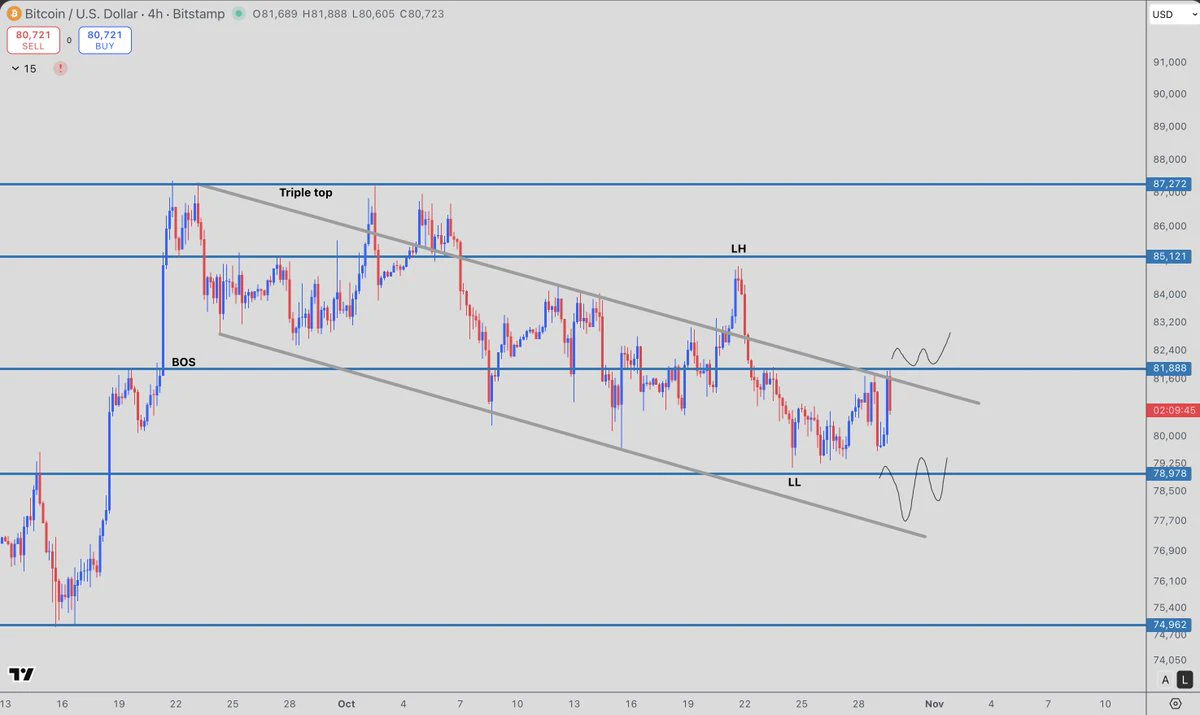Select the BOS text annotation
1200x715 pixels.
pos(183,364)
